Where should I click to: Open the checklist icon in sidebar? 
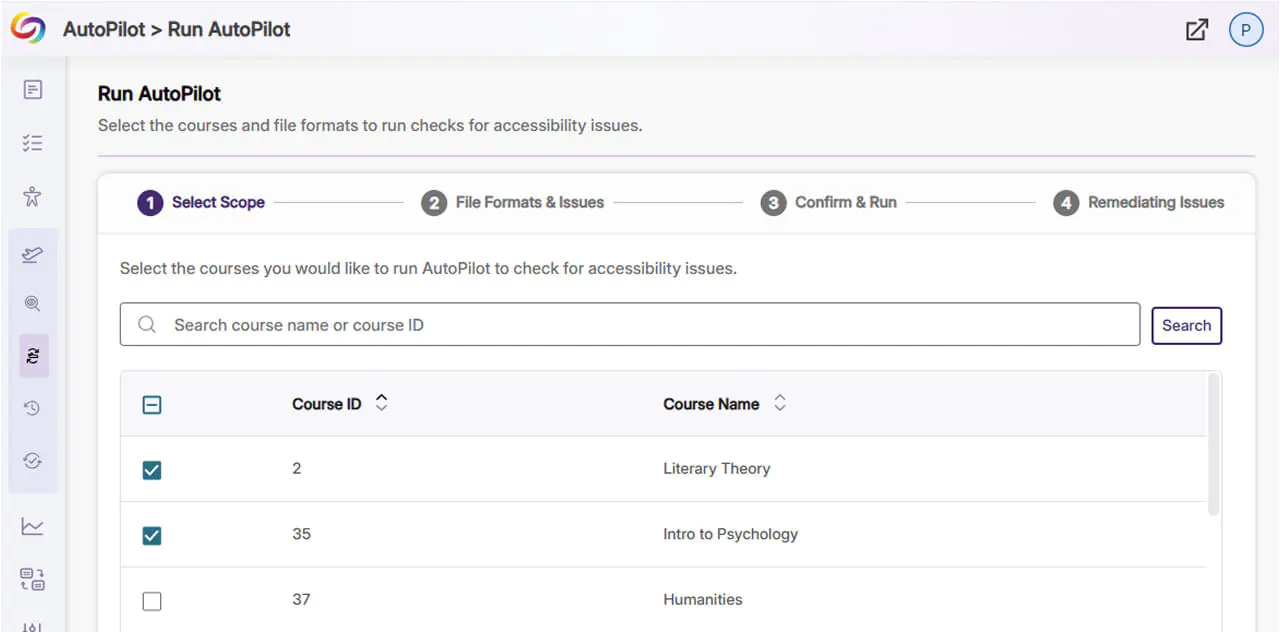pos(33,143)
